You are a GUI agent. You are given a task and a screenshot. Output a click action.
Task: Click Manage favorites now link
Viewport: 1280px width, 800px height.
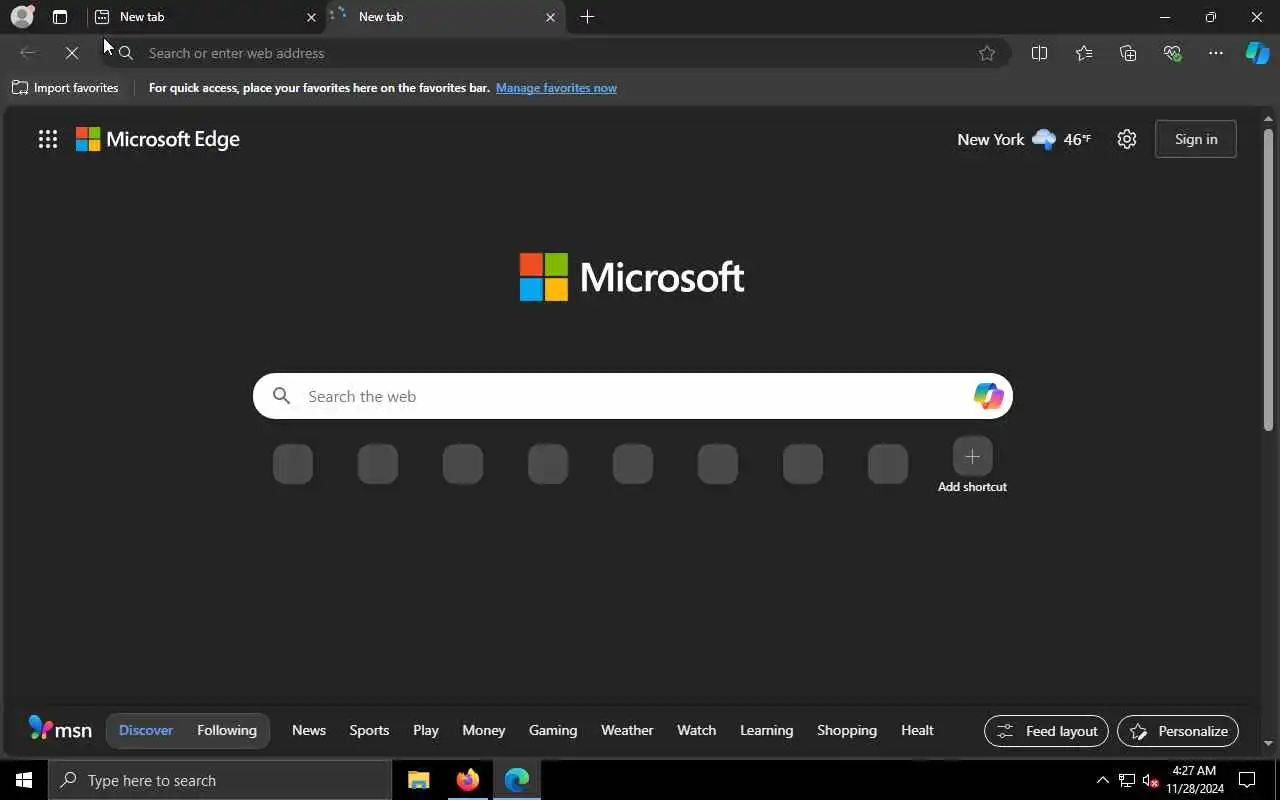(556, 88)
